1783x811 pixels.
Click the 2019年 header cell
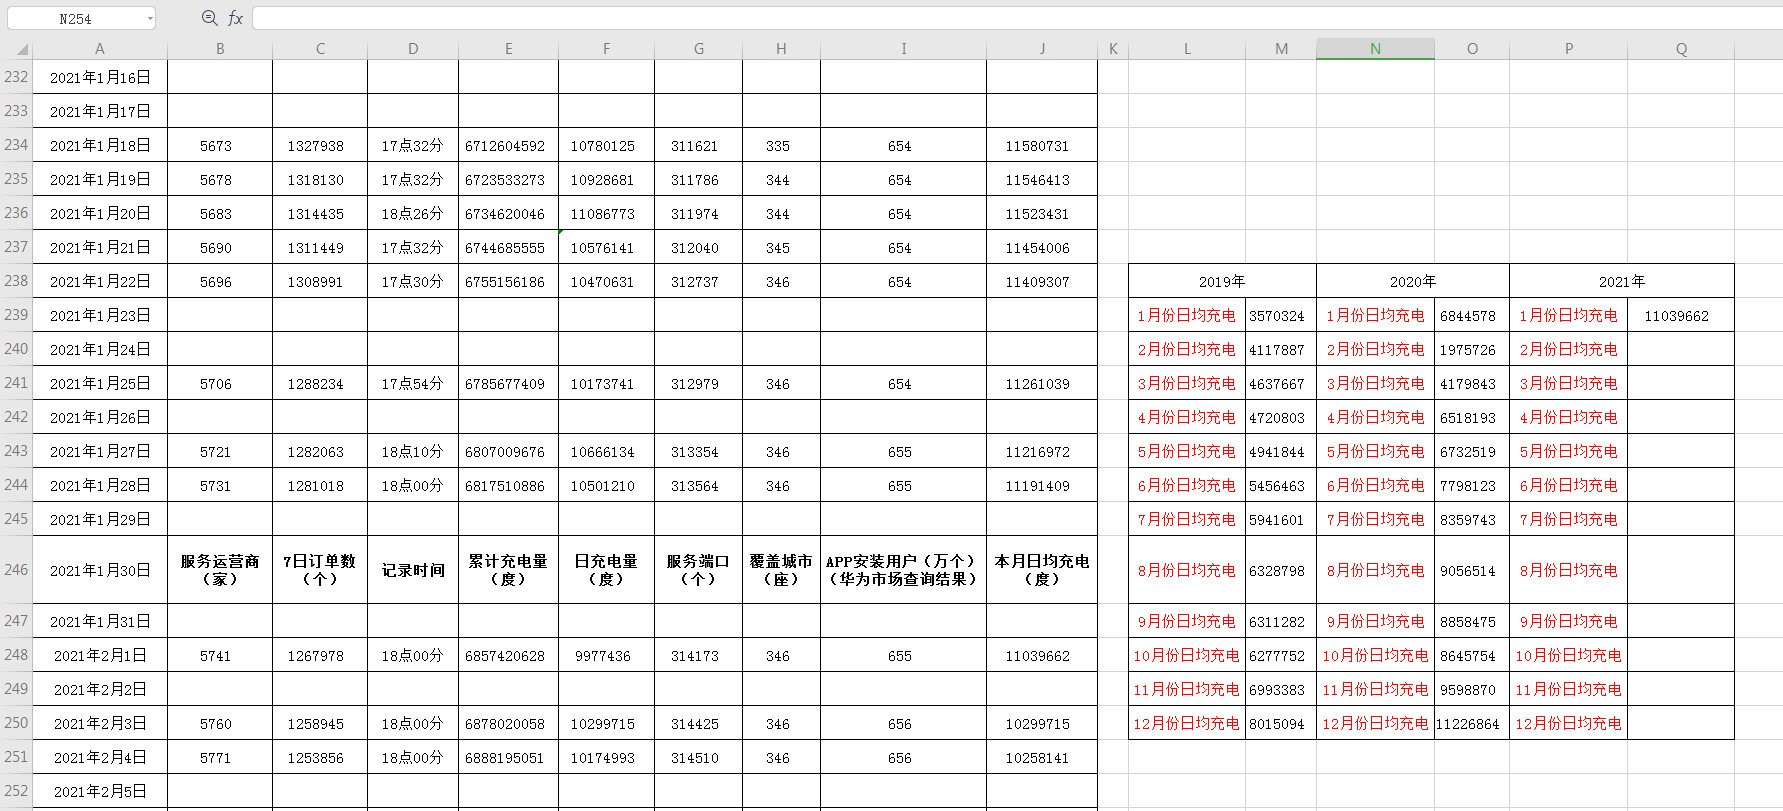(1222, 281)
